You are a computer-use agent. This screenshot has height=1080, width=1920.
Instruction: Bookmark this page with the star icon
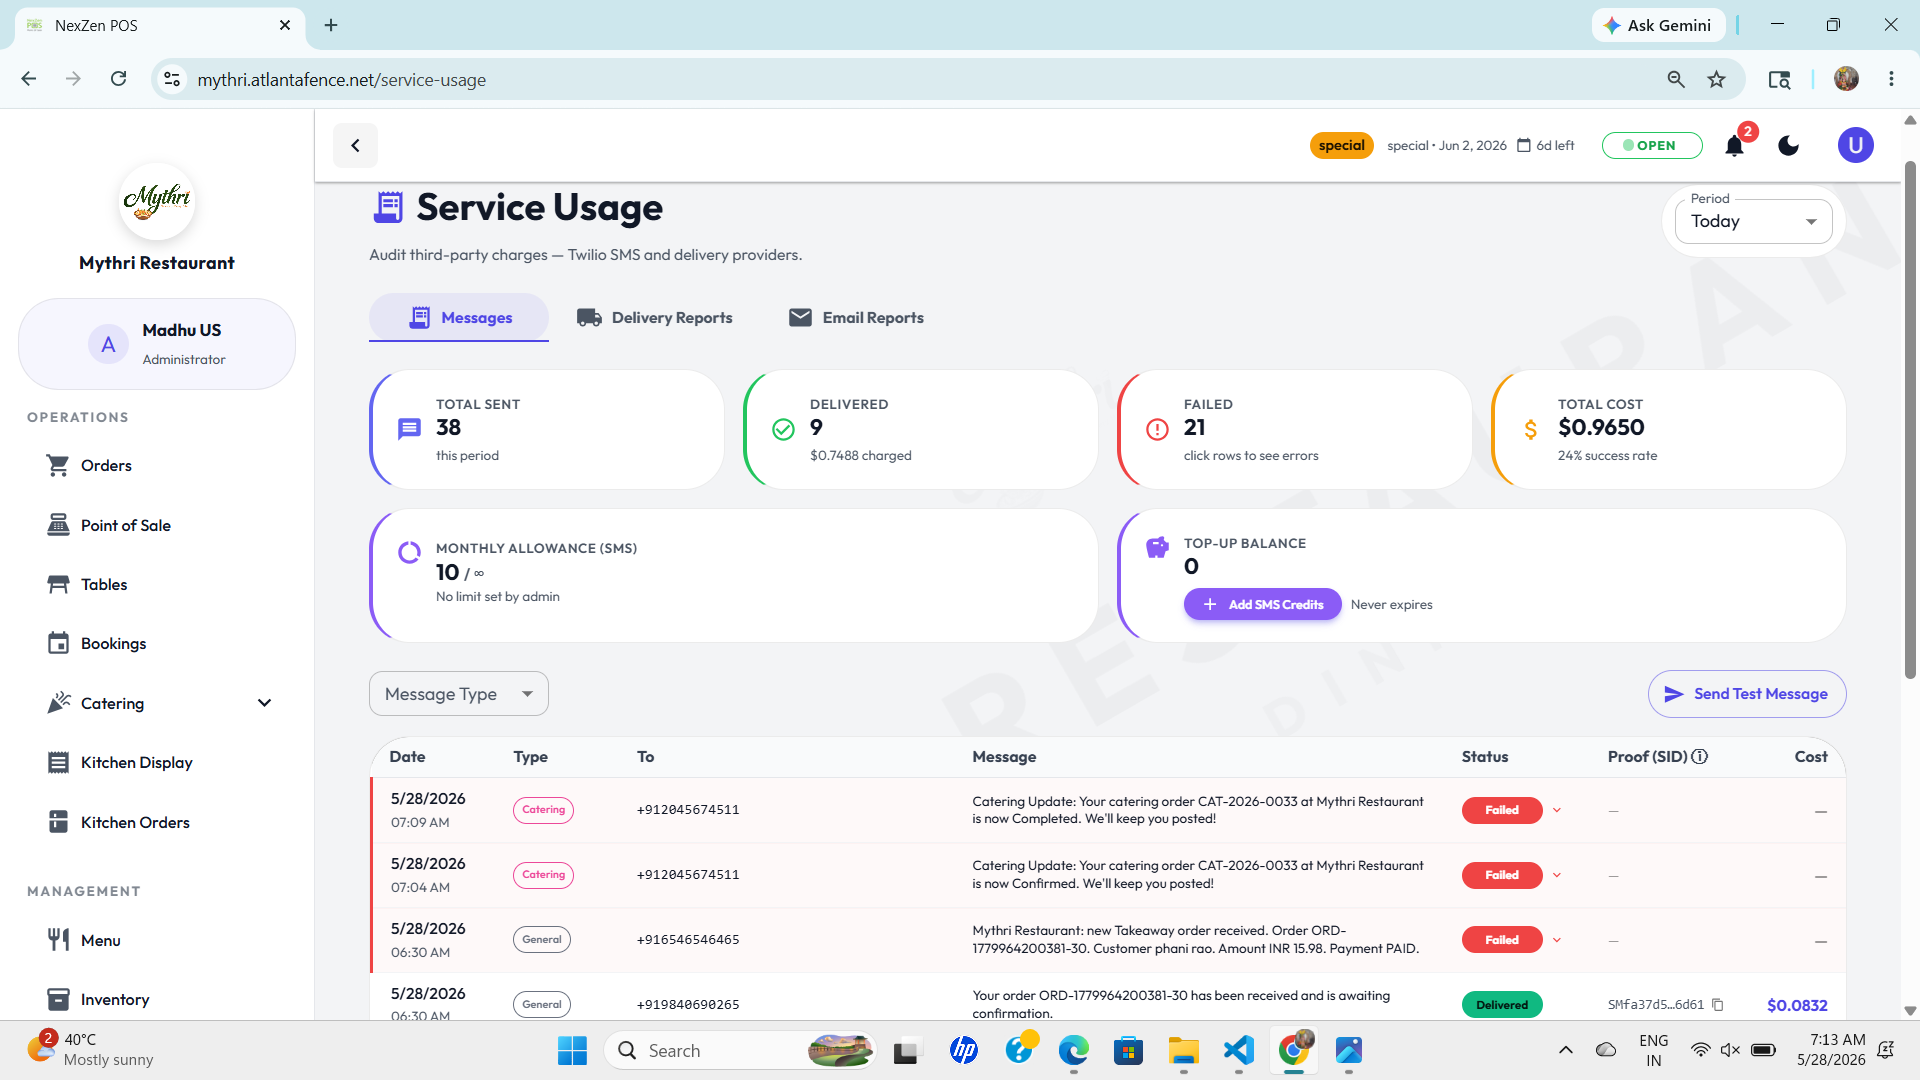tap(1717, 80)
